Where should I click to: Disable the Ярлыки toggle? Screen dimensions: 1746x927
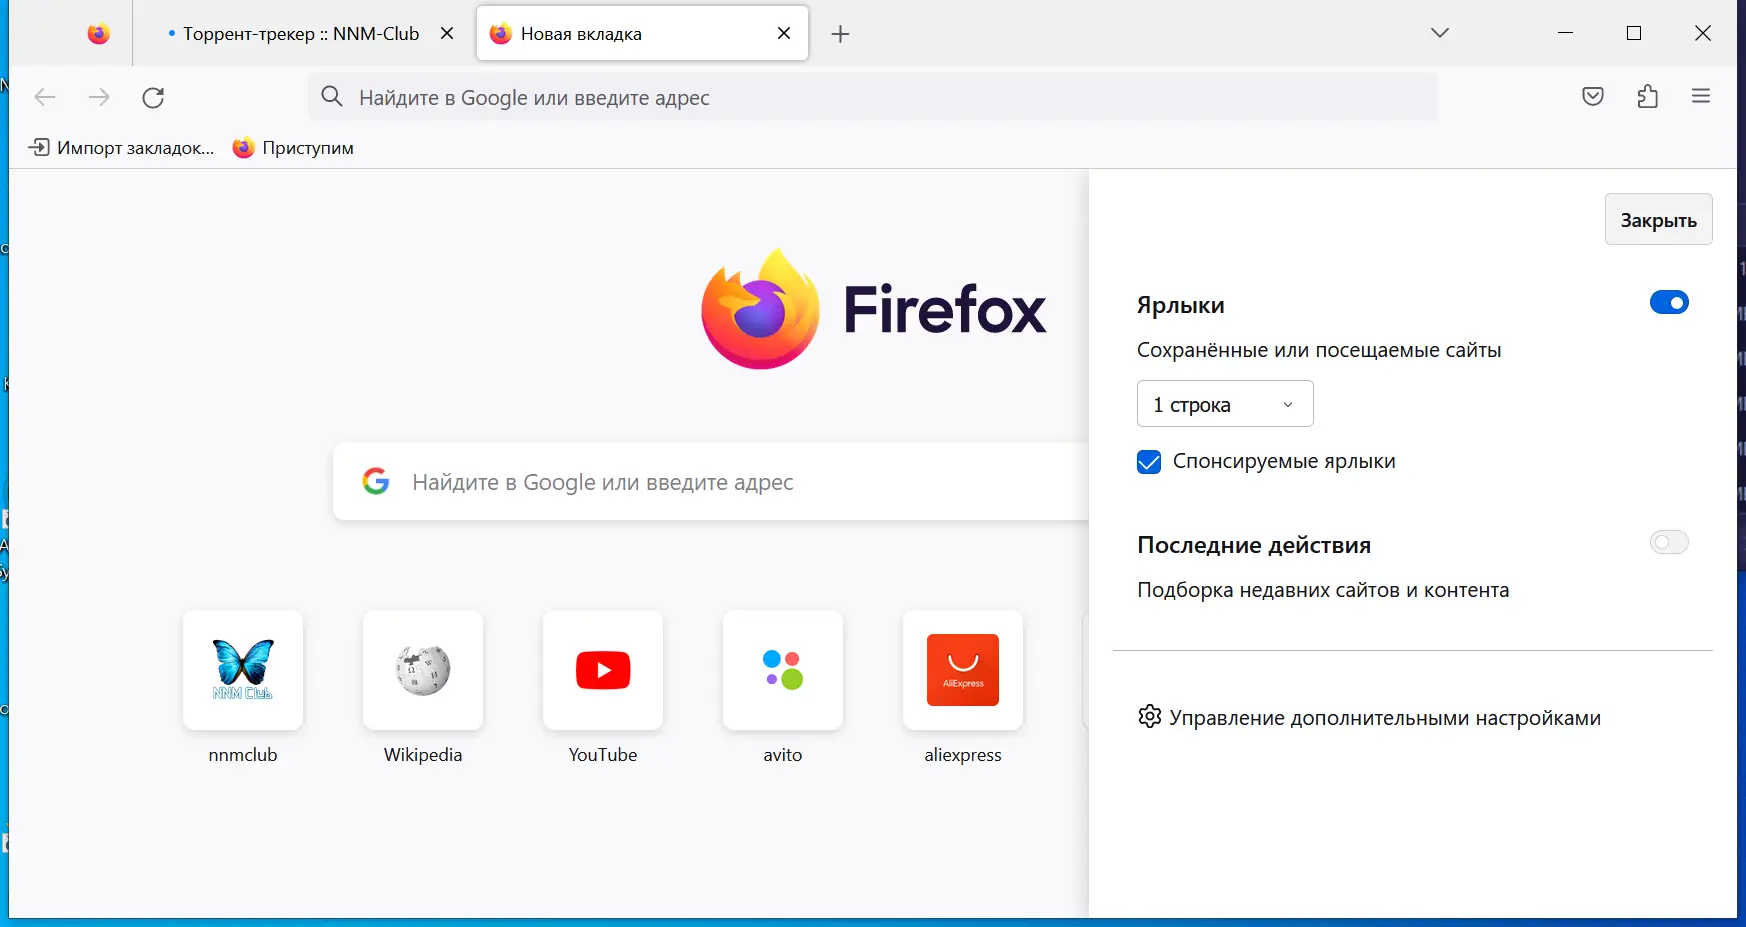pos(1669,302)
